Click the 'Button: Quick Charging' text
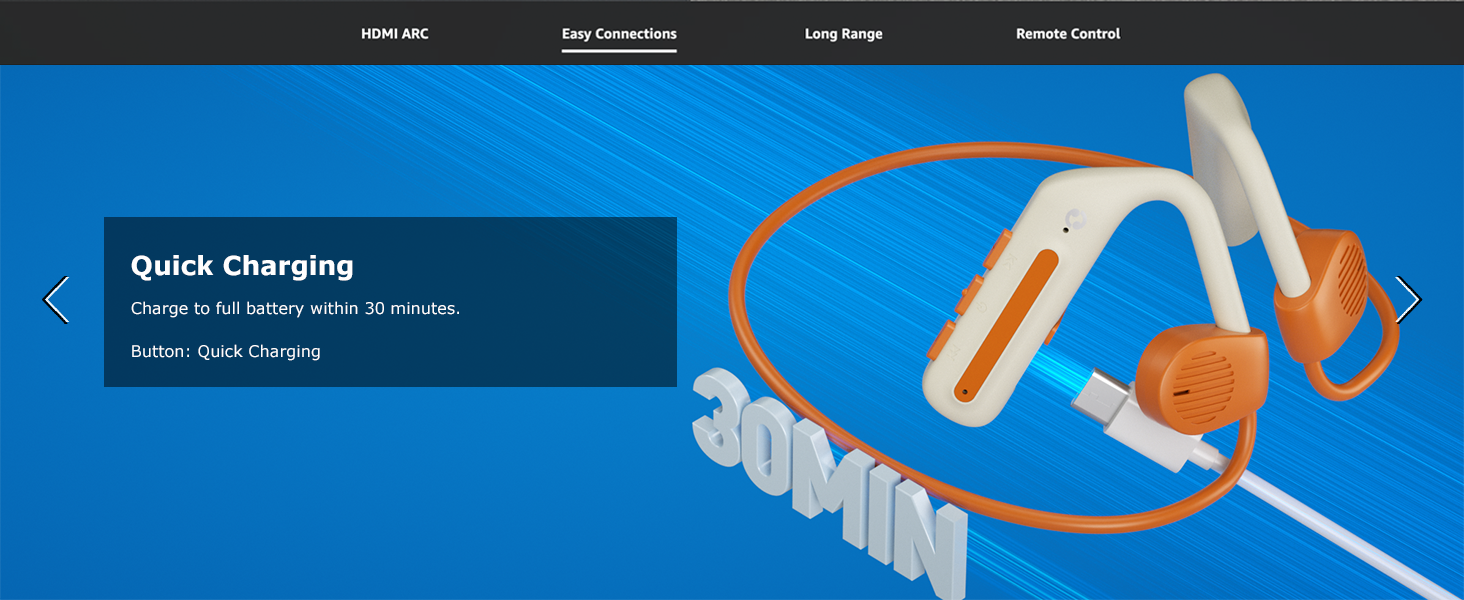The width and height of the screenshot is (1464, 600). tap(225, 352)
